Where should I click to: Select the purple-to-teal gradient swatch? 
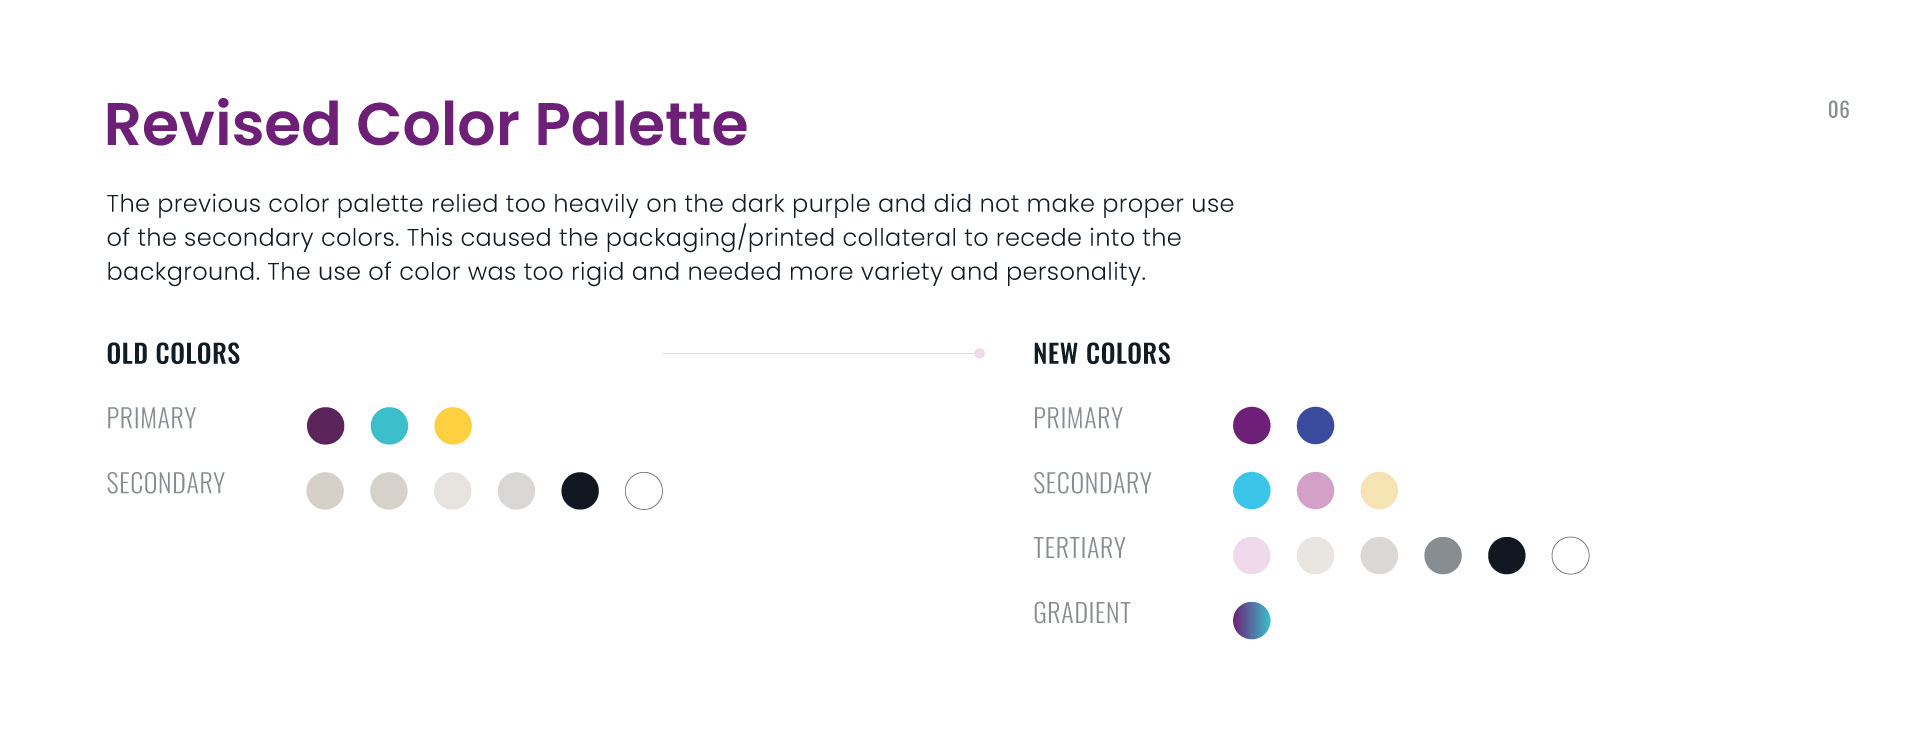(1252, 620)
